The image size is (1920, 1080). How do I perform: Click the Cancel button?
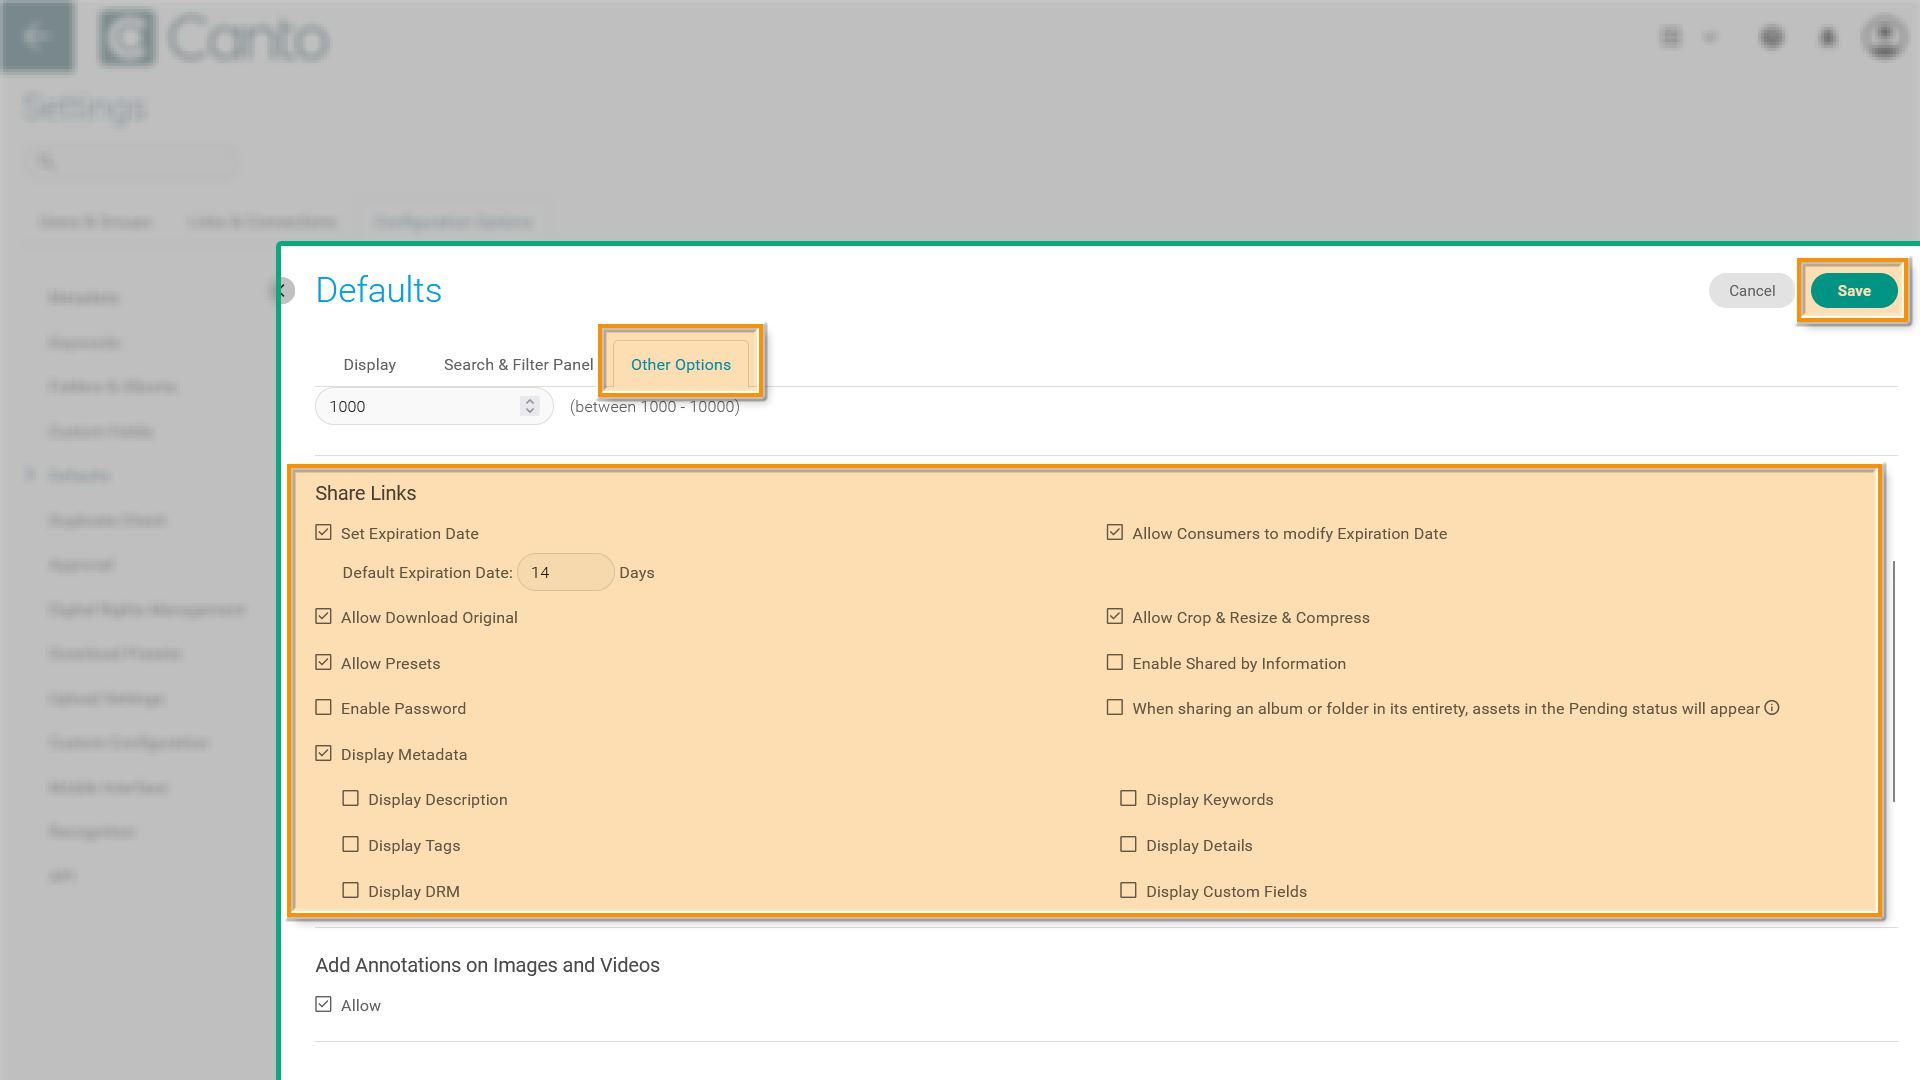tap(1751, 291)
